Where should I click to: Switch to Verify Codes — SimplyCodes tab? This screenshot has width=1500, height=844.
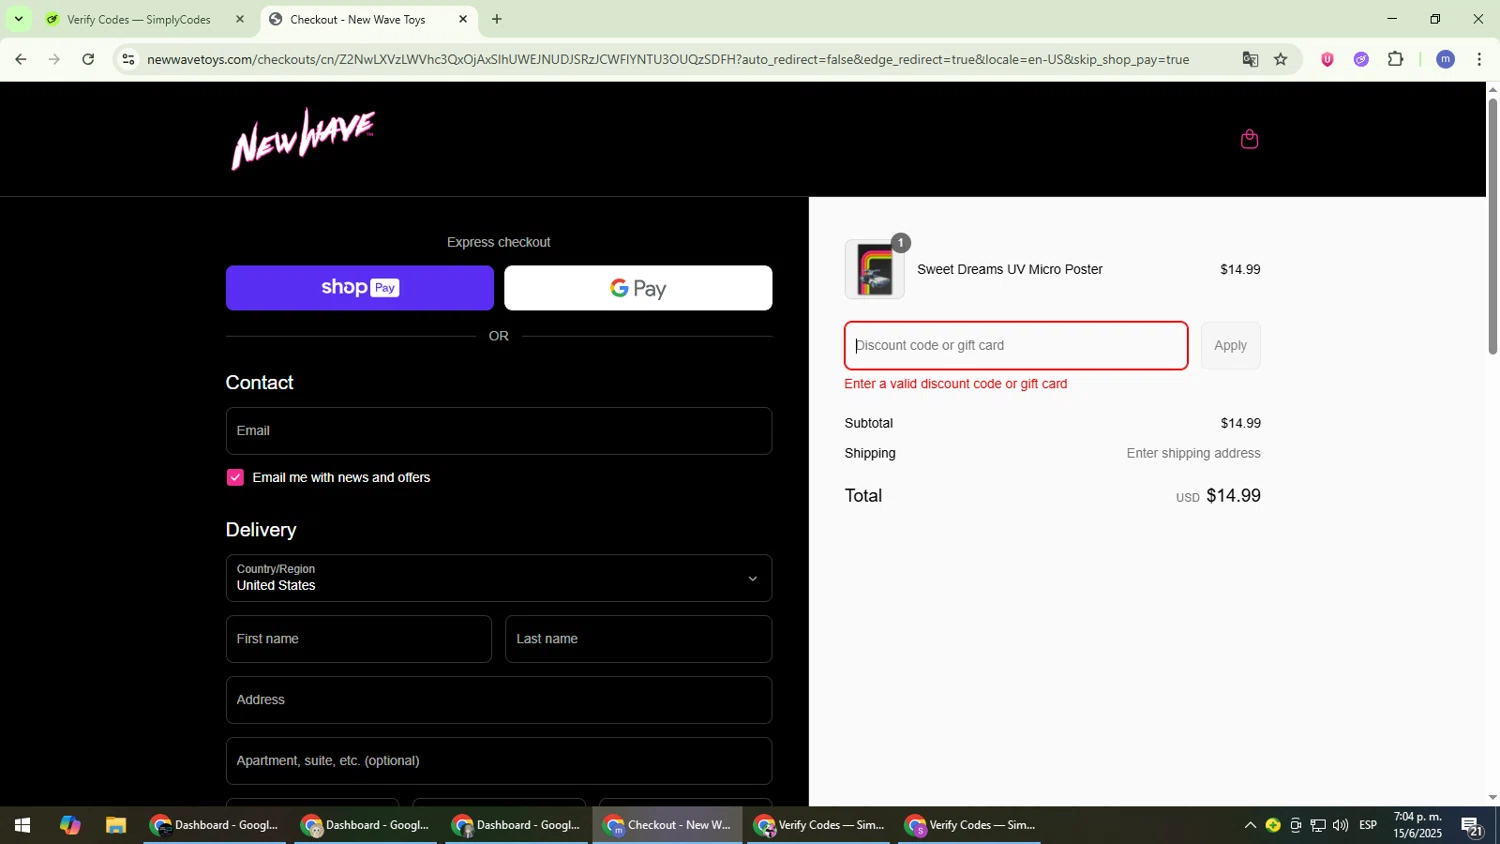click(x=145, y=19)
